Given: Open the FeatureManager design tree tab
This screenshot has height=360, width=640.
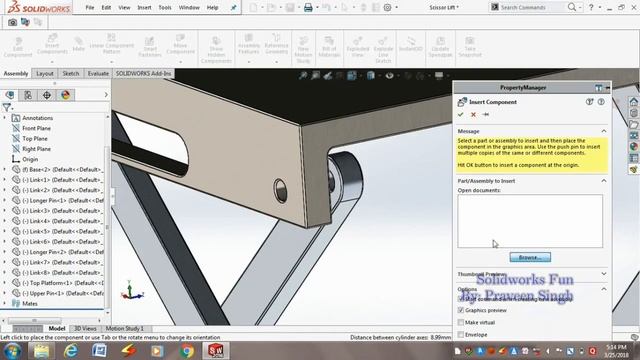Looking at the screenshot, I should tap(10, 95).
